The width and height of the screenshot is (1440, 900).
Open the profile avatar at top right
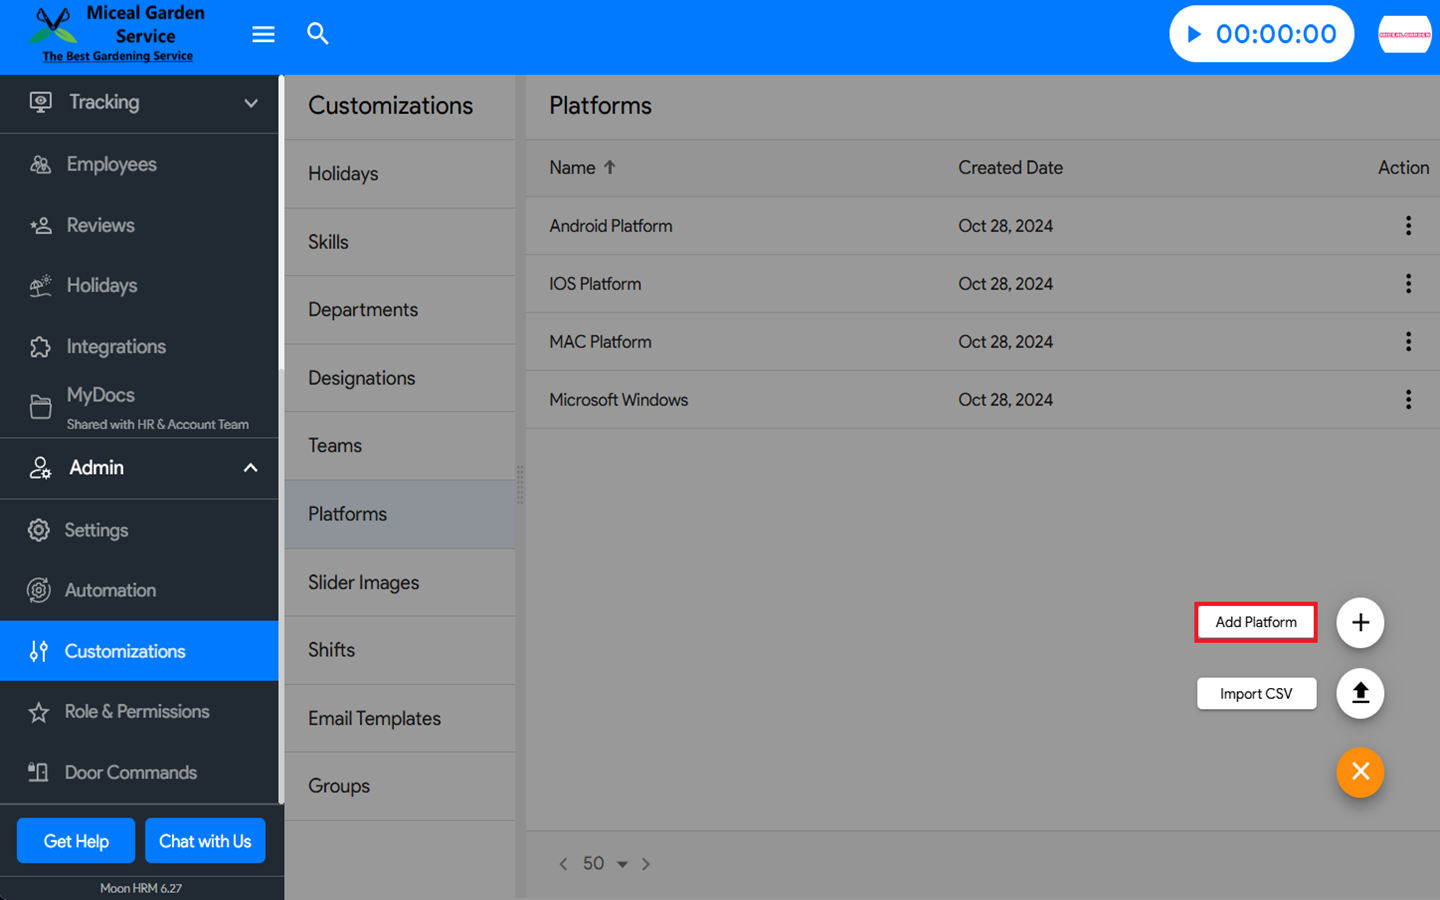(1404, 34)
